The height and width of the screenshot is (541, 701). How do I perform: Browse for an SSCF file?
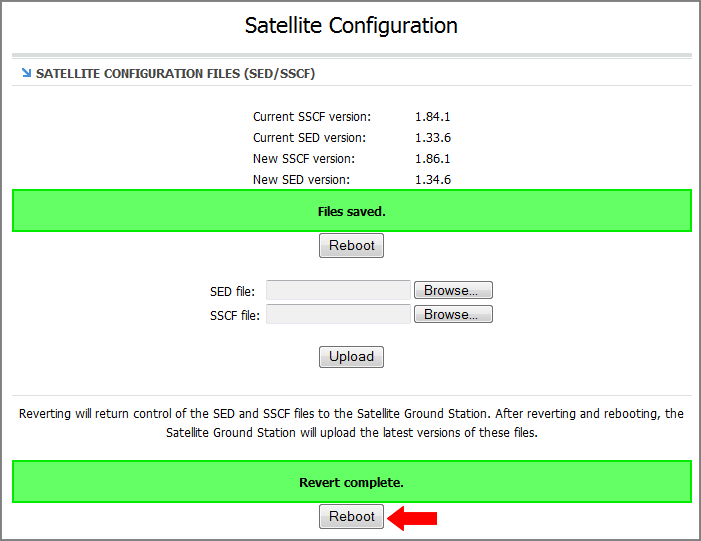[x=453, y=314]
